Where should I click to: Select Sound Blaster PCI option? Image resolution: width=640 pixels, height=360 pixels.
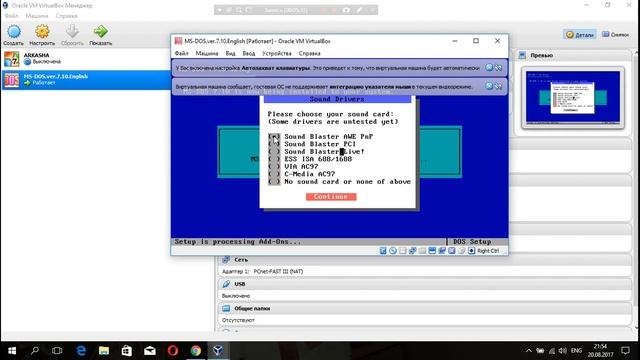(312, 144)
